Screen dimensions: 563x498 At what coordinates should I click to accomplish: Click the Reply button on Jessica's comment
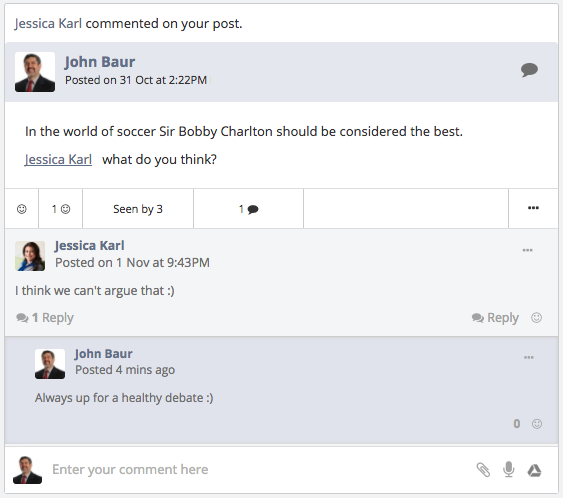(495, 317)
